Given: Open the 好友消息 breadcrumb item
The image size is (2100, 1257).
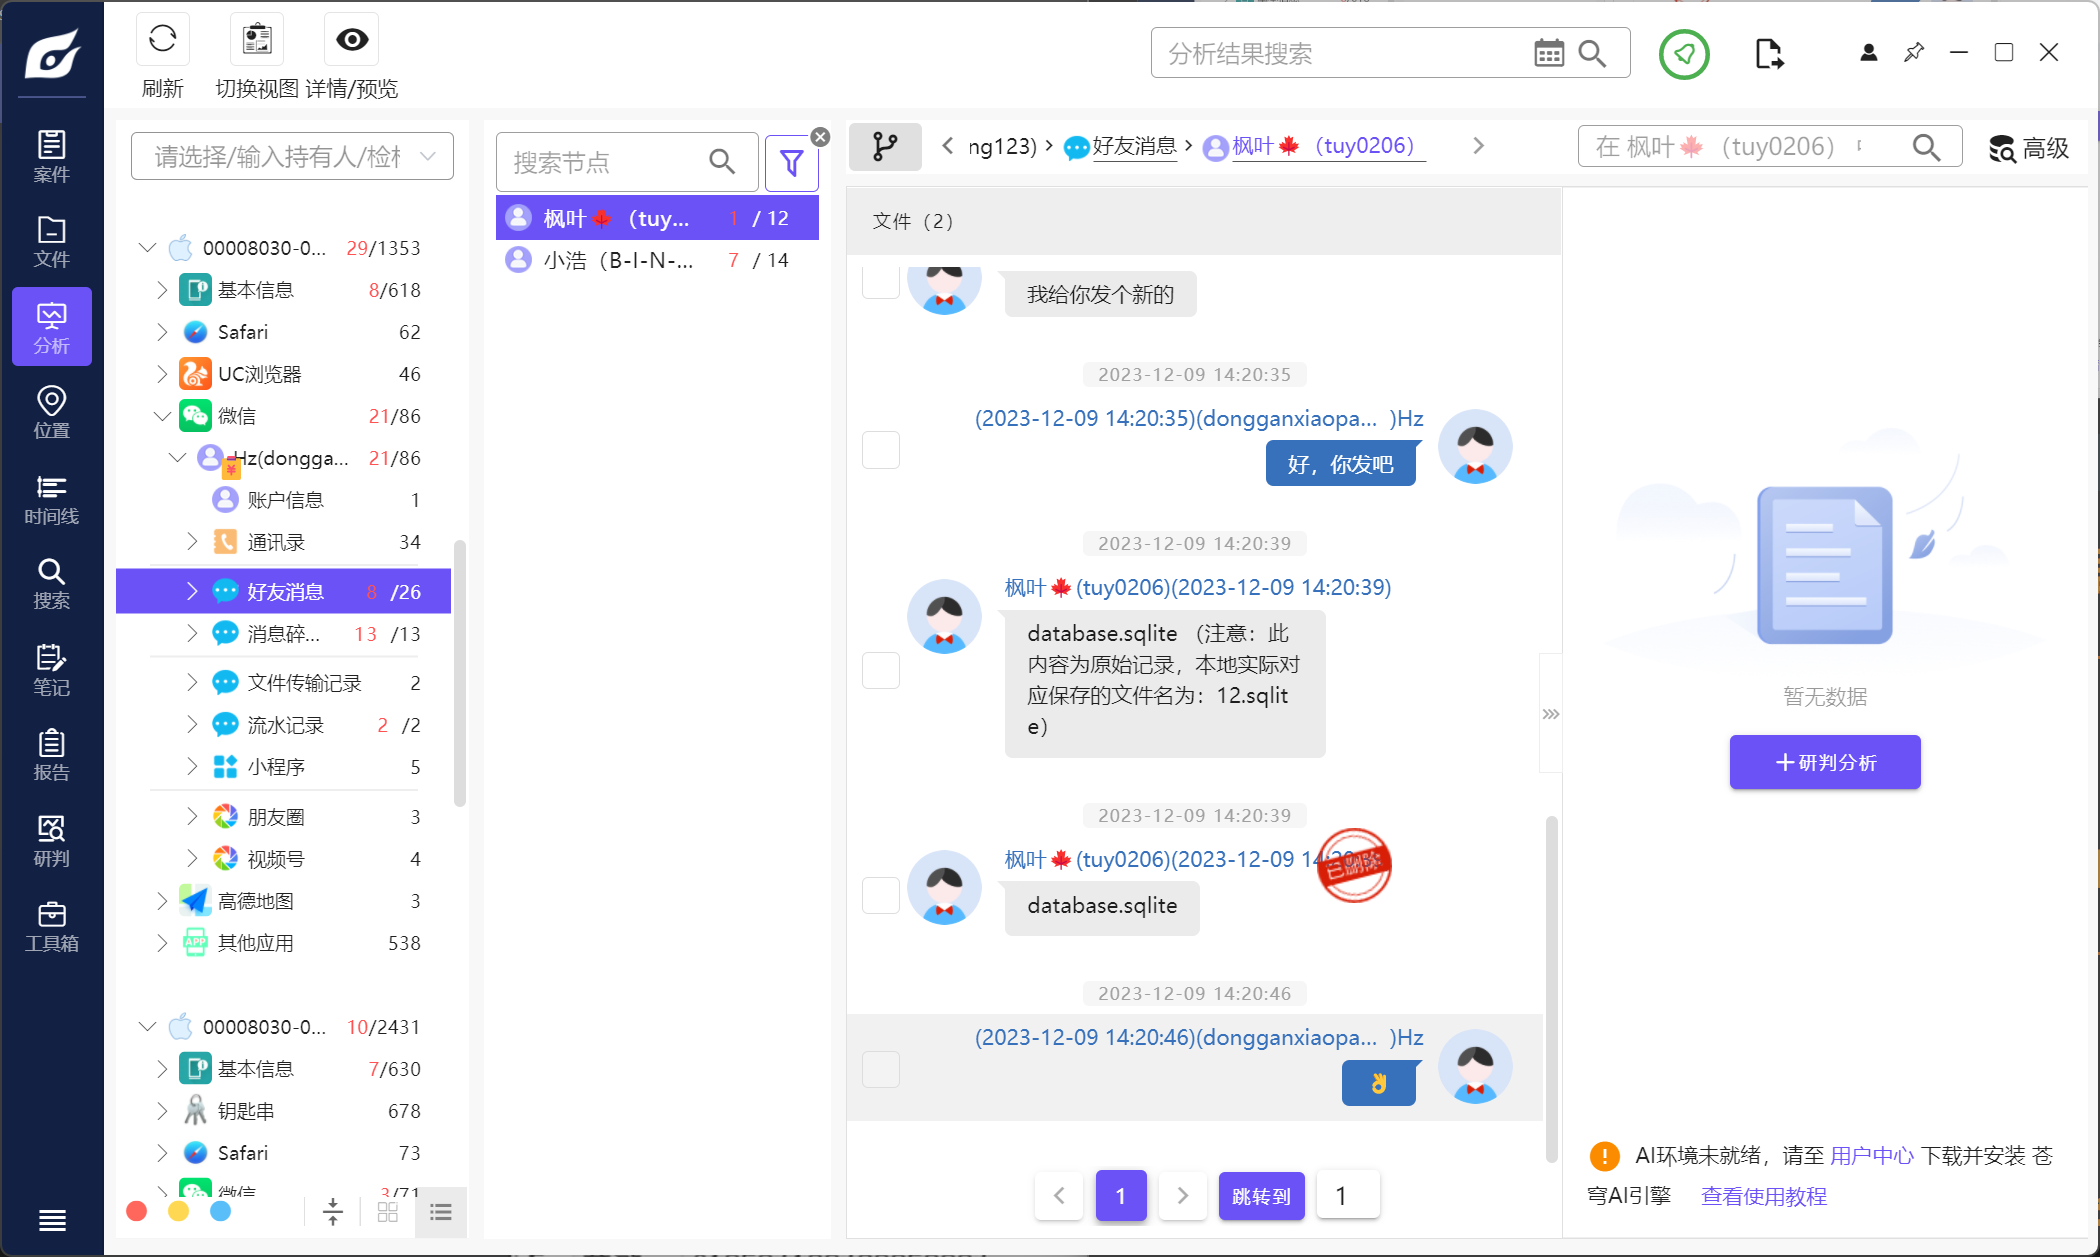Looking at the screenshot, I should 1133,147.
